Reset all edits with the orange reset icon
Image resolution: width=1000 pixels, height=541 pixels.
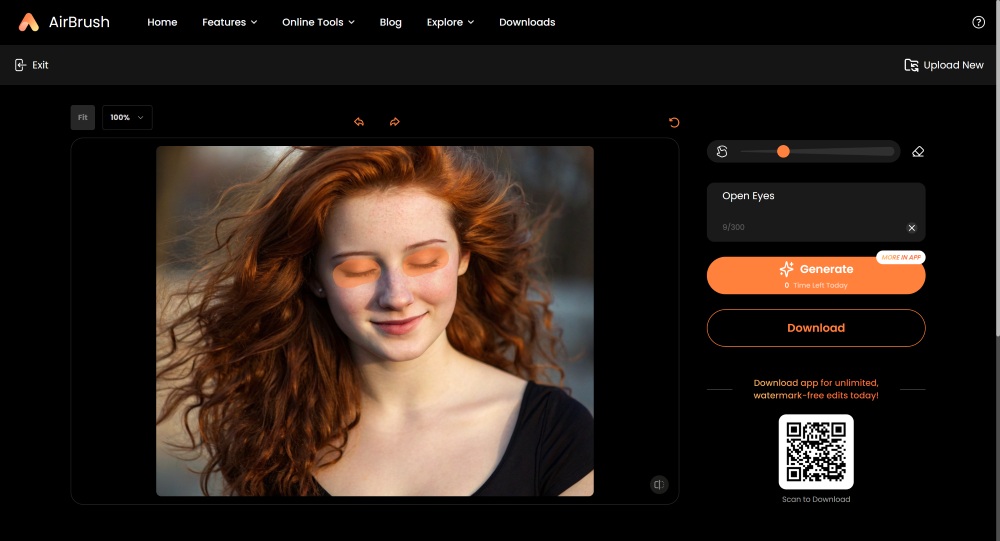point(673,122)
